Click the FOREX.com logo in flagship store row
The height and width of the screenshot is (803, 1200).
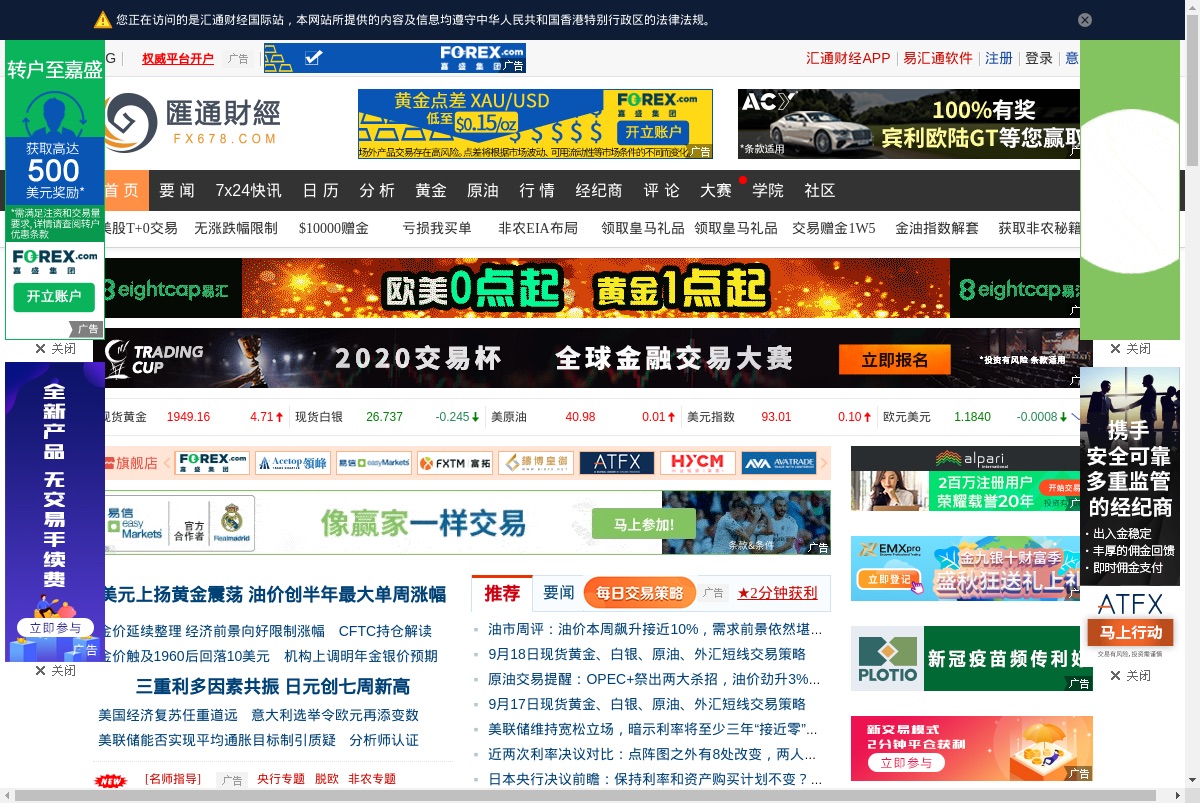click(212, 463)
